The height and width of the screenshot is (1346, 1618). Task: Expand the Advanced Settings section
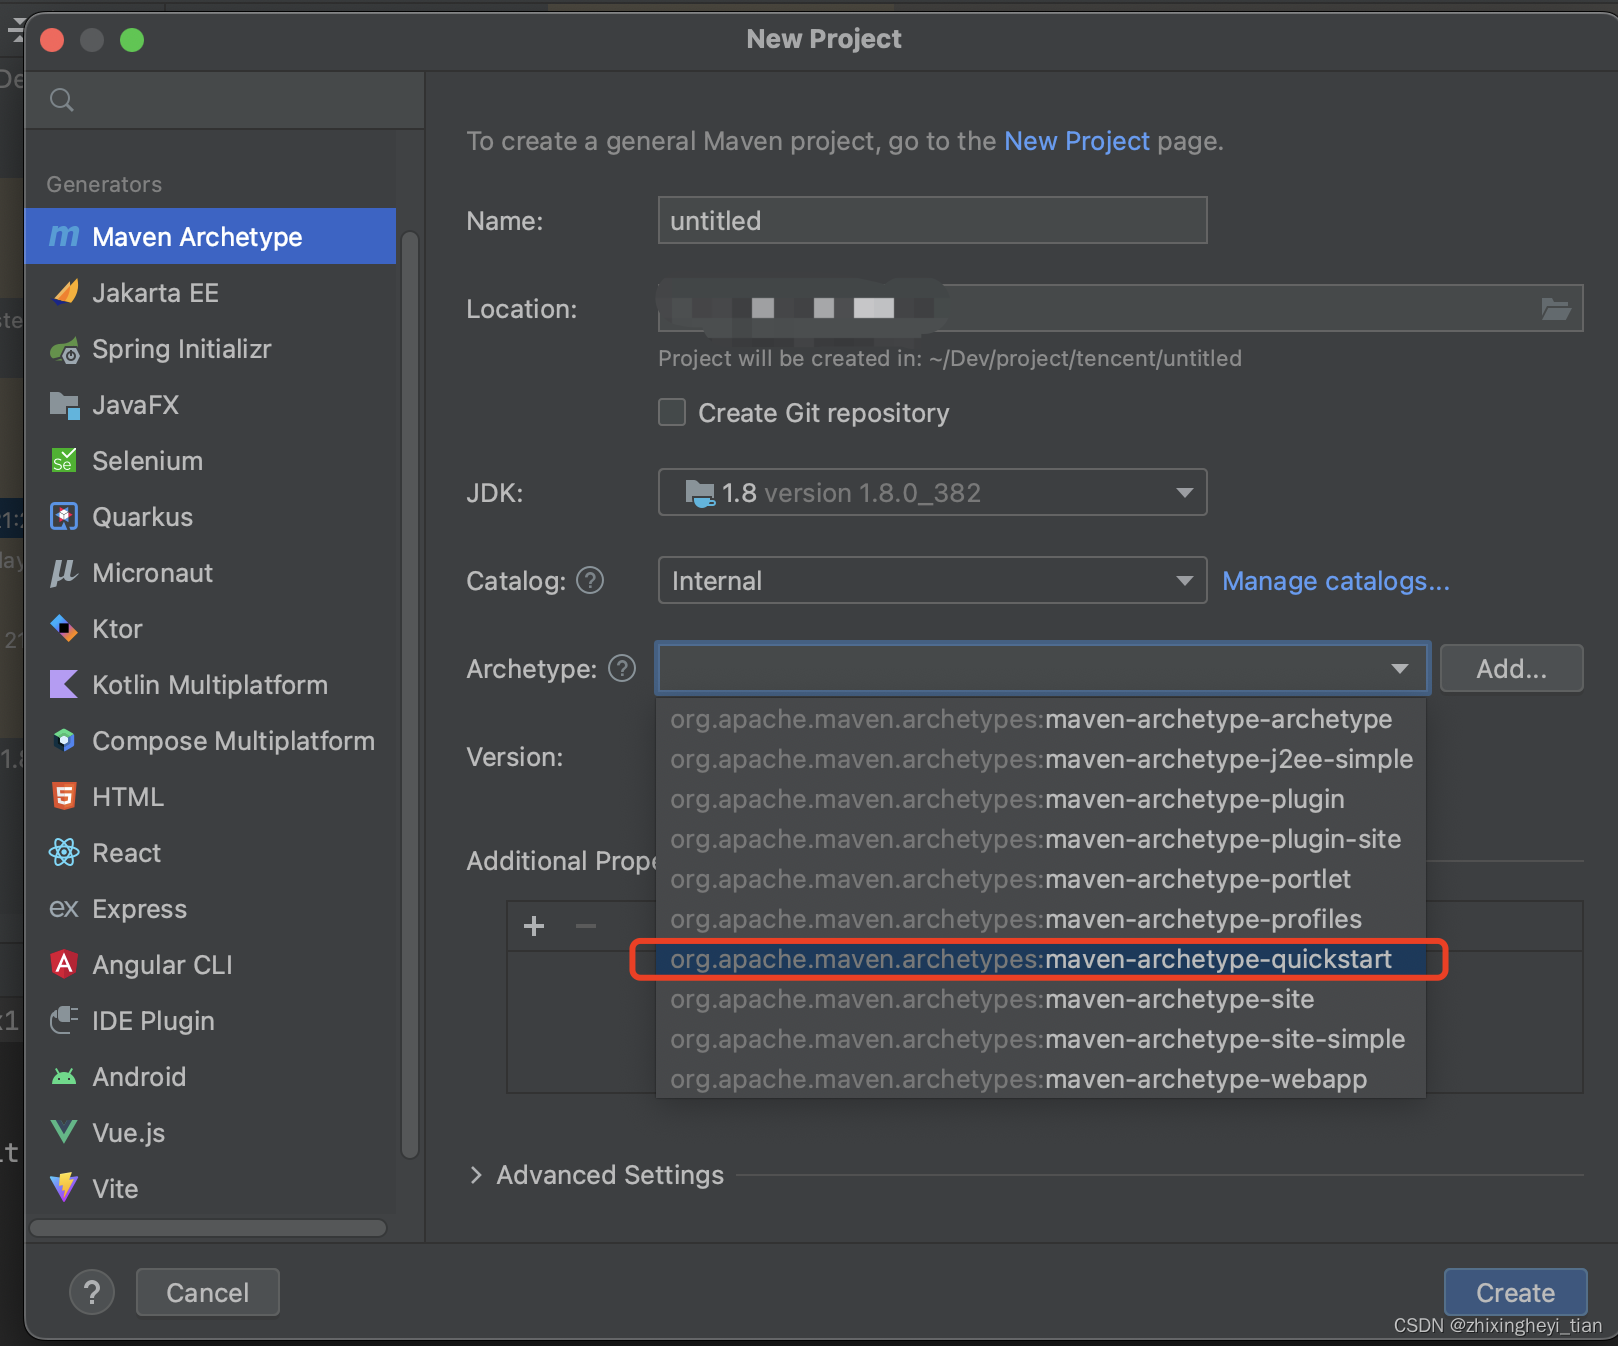coord(476,1175)
